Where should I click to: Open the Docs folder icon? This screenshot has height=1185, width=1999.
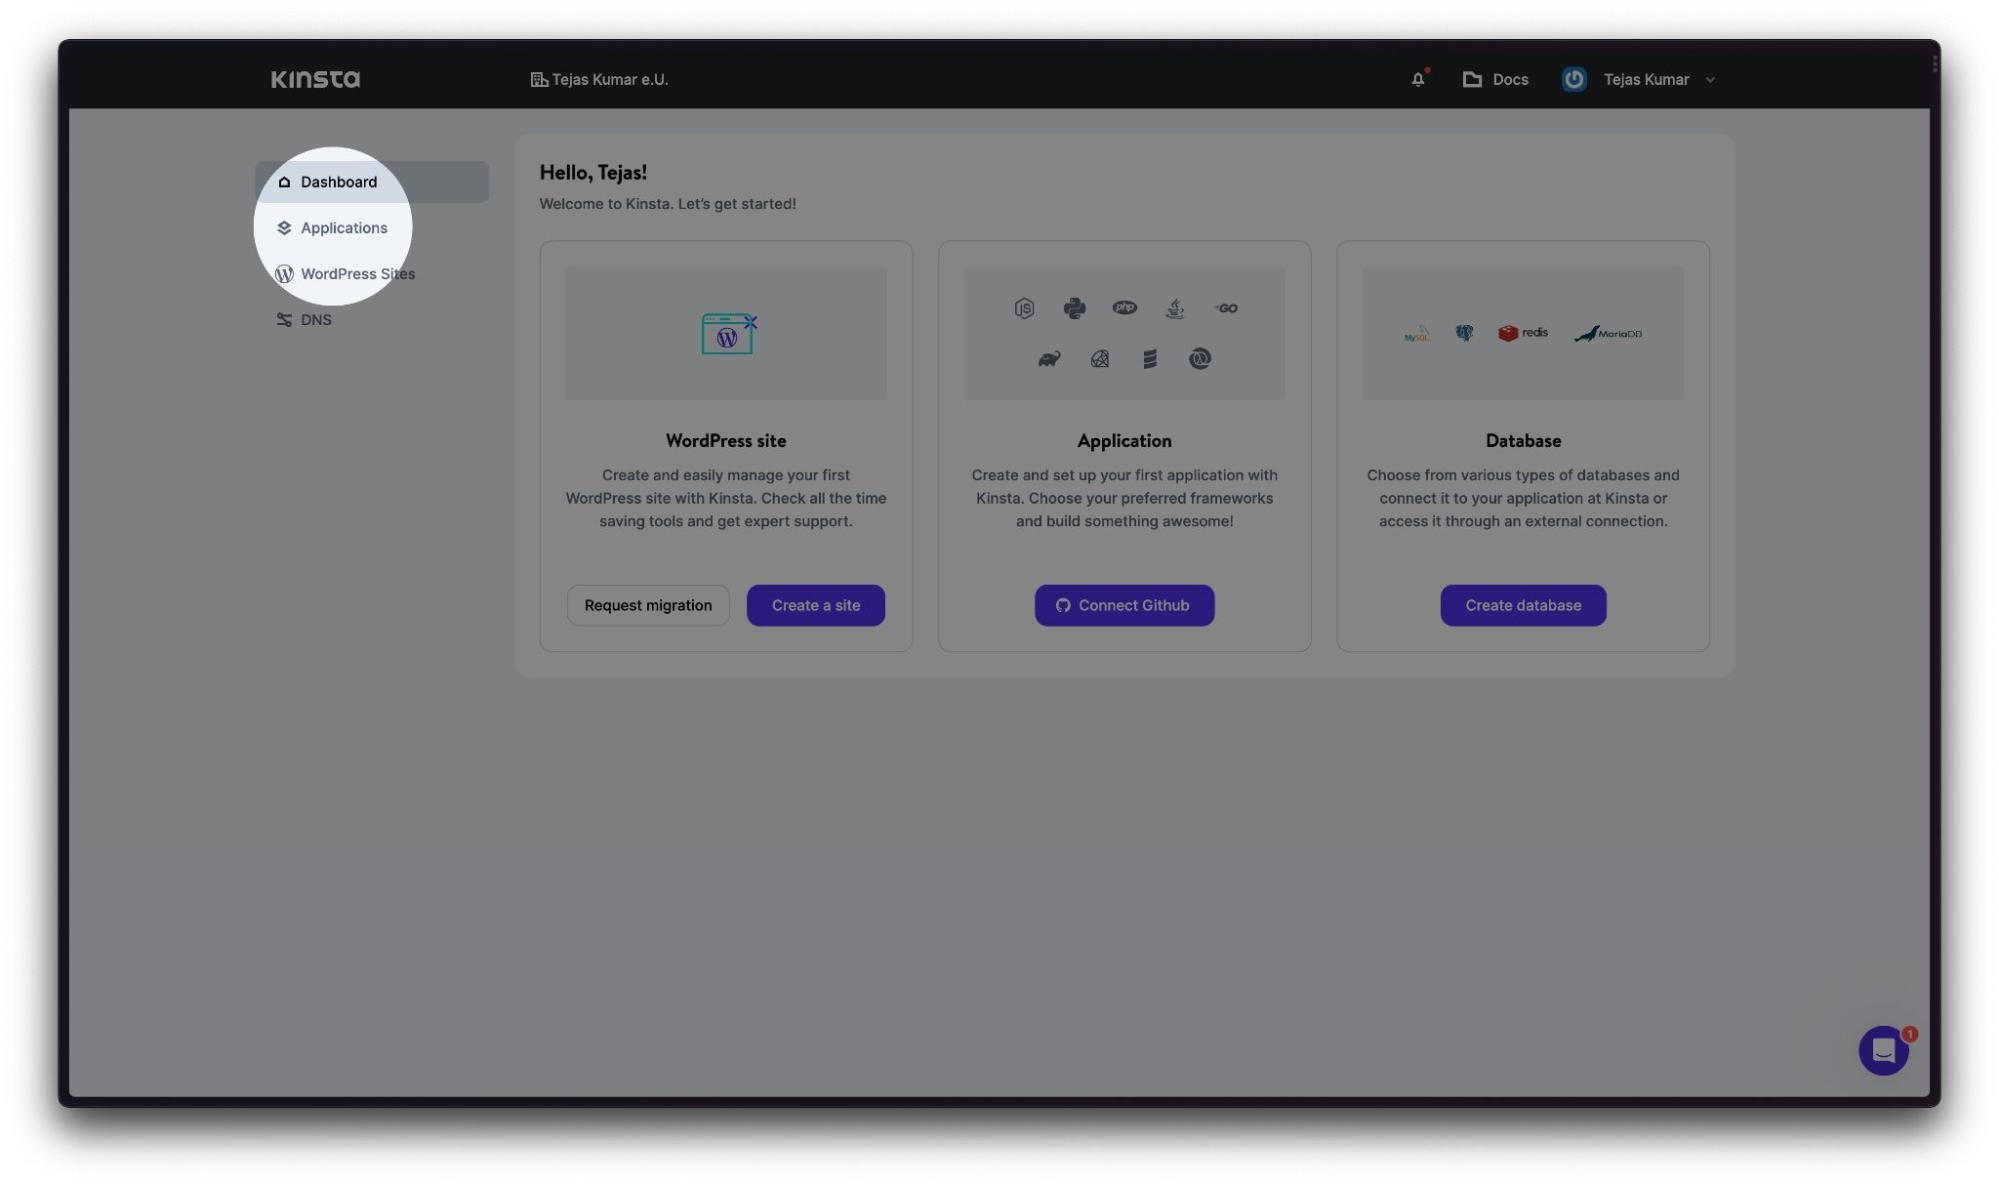tap(1471, 79)
